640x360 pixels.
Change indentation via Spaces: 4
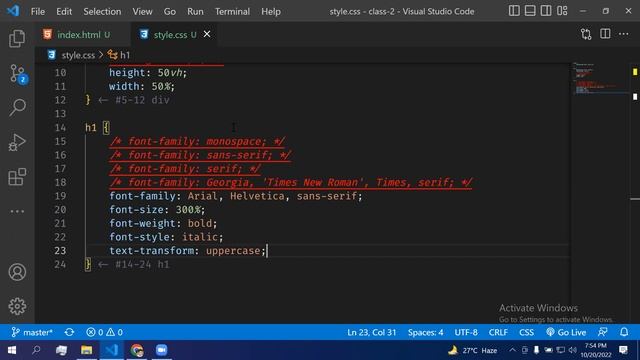[425, 332]
